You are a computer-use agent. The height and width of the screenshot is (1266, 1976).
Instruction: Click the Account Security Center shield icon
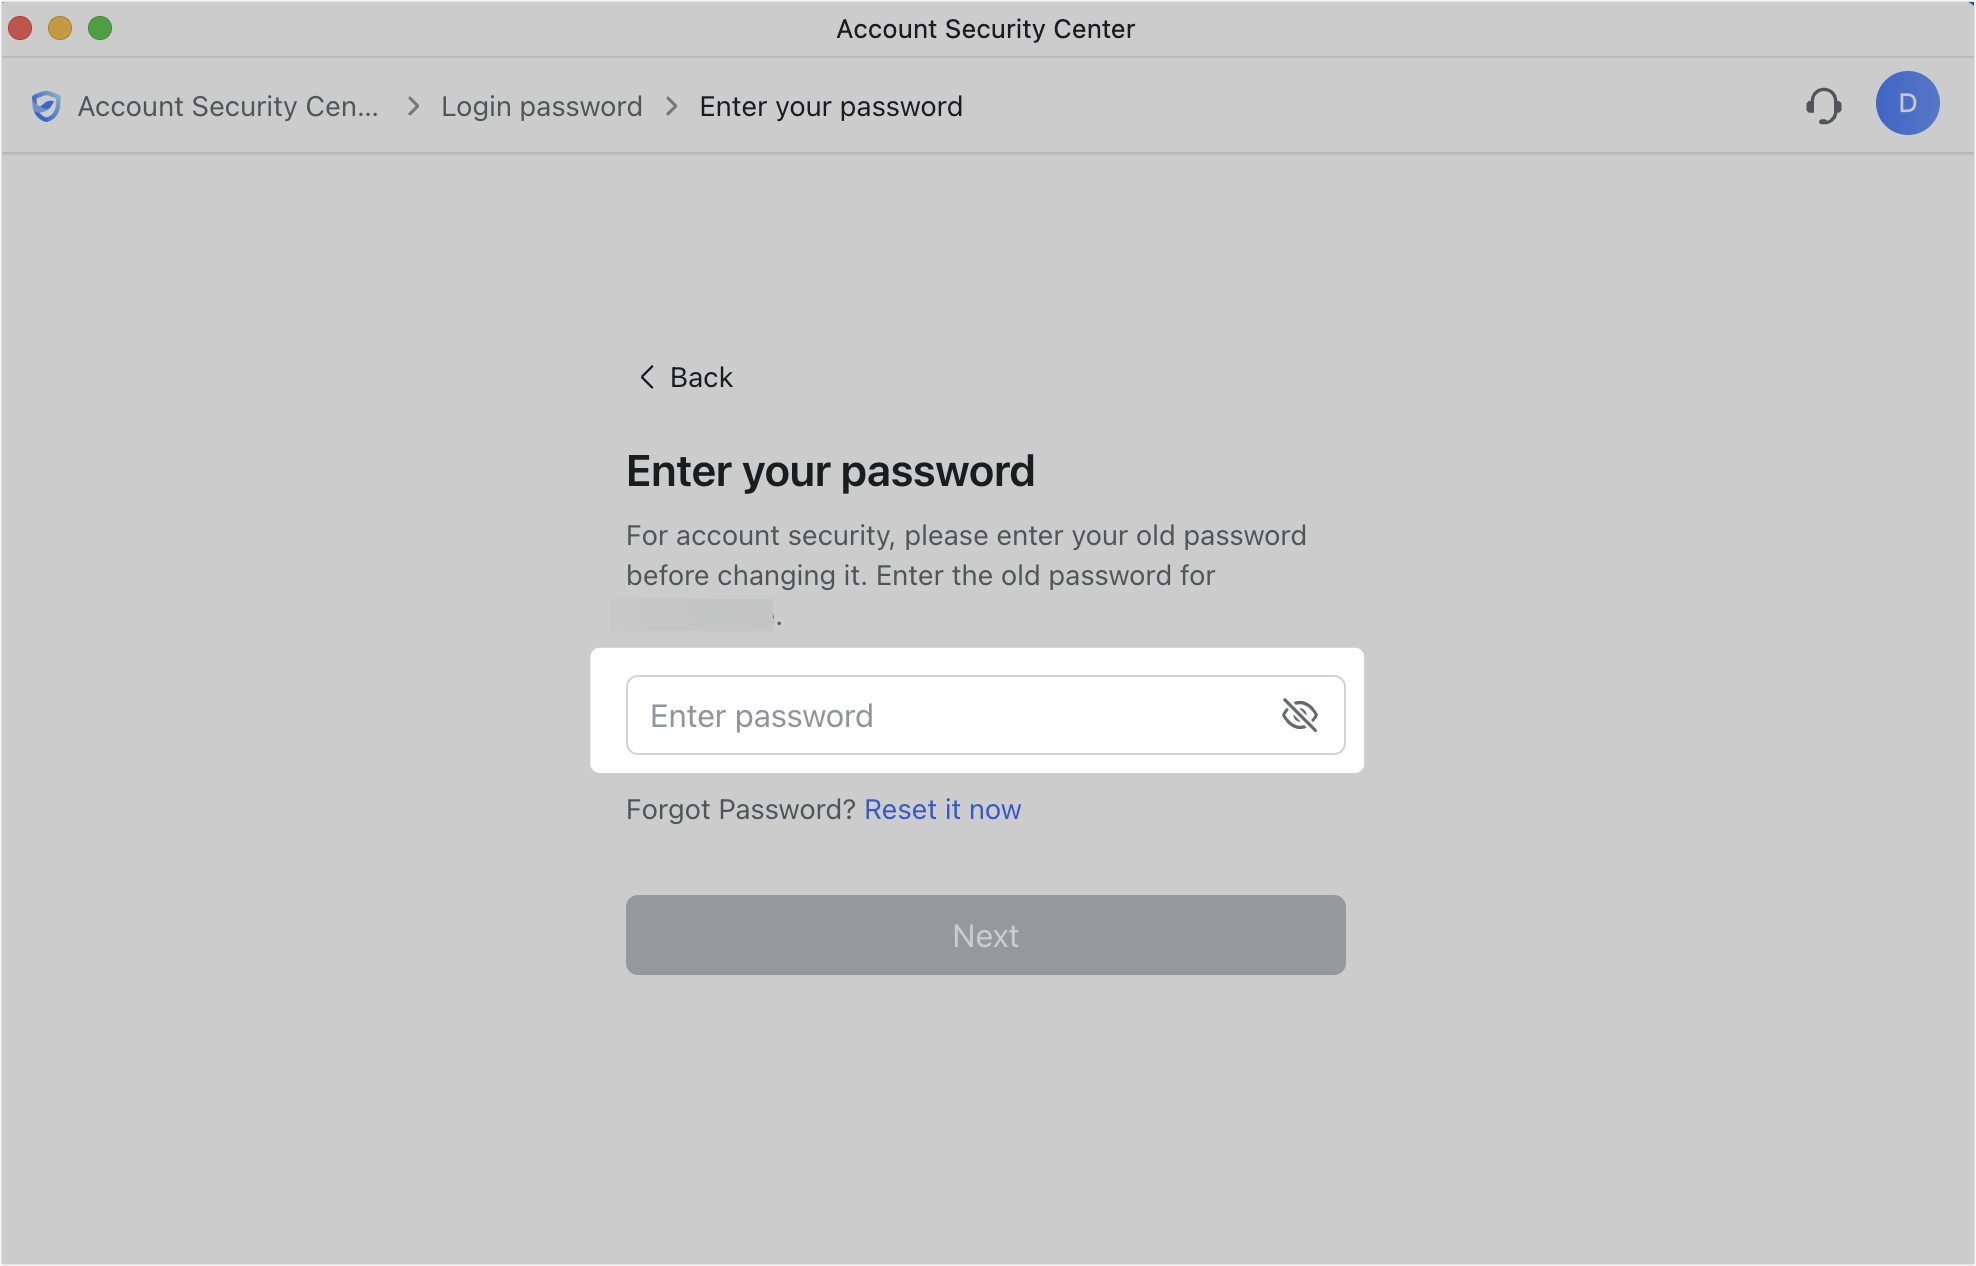coord(47,106)
